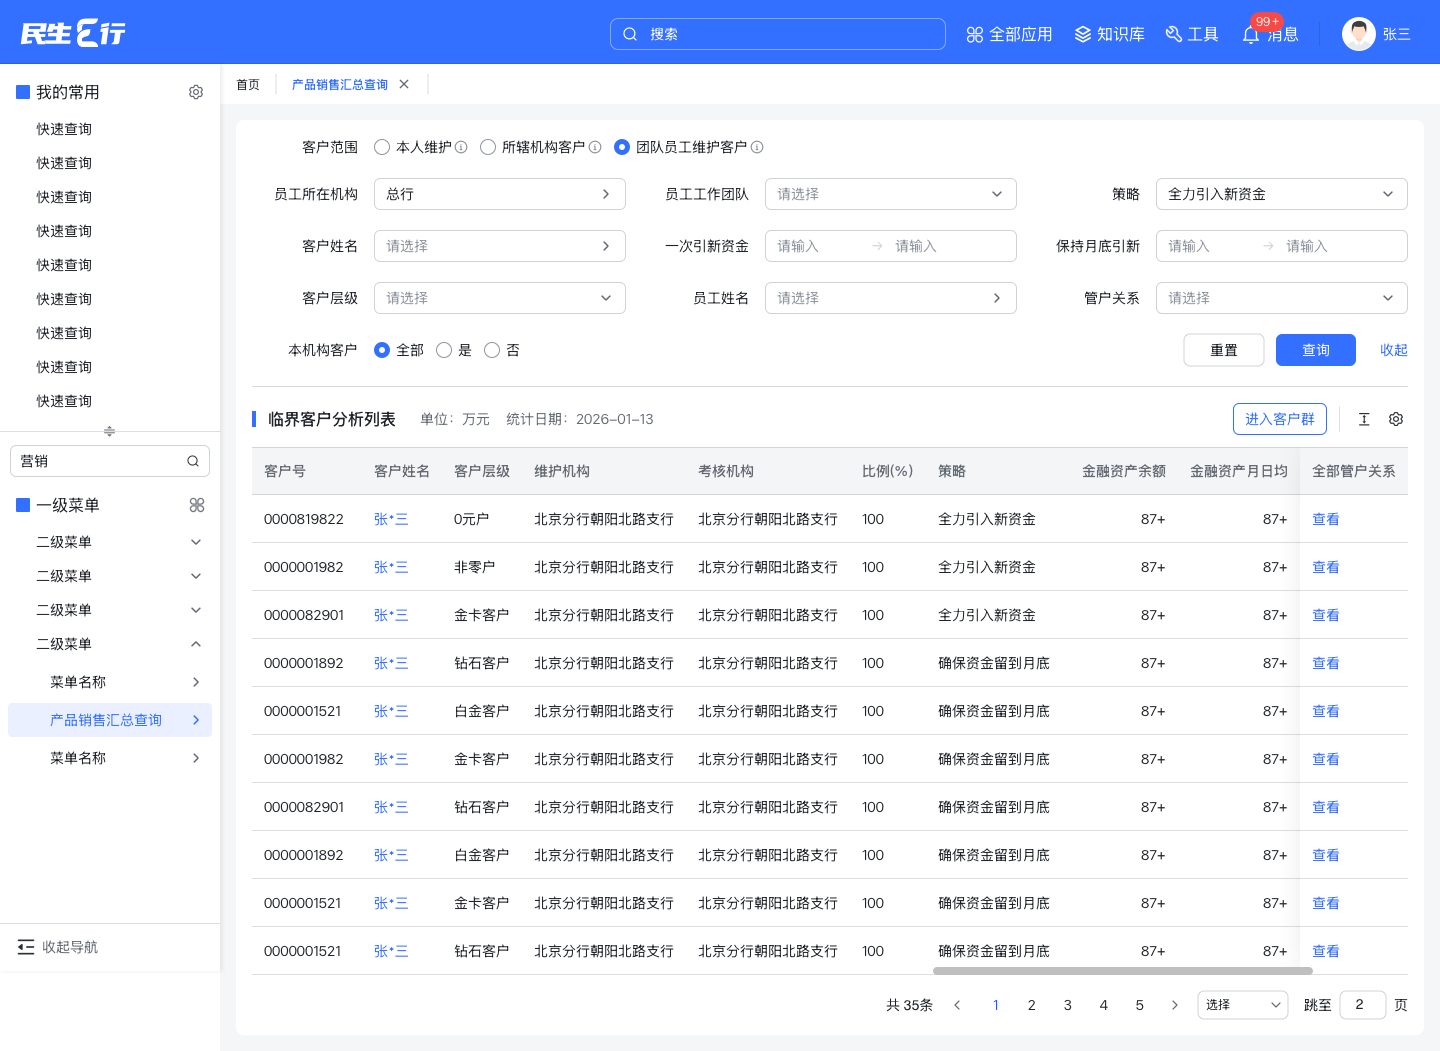The image size is (1440, 1051).
Task: Go to page 3
Action: (x=1068, y=1005)
